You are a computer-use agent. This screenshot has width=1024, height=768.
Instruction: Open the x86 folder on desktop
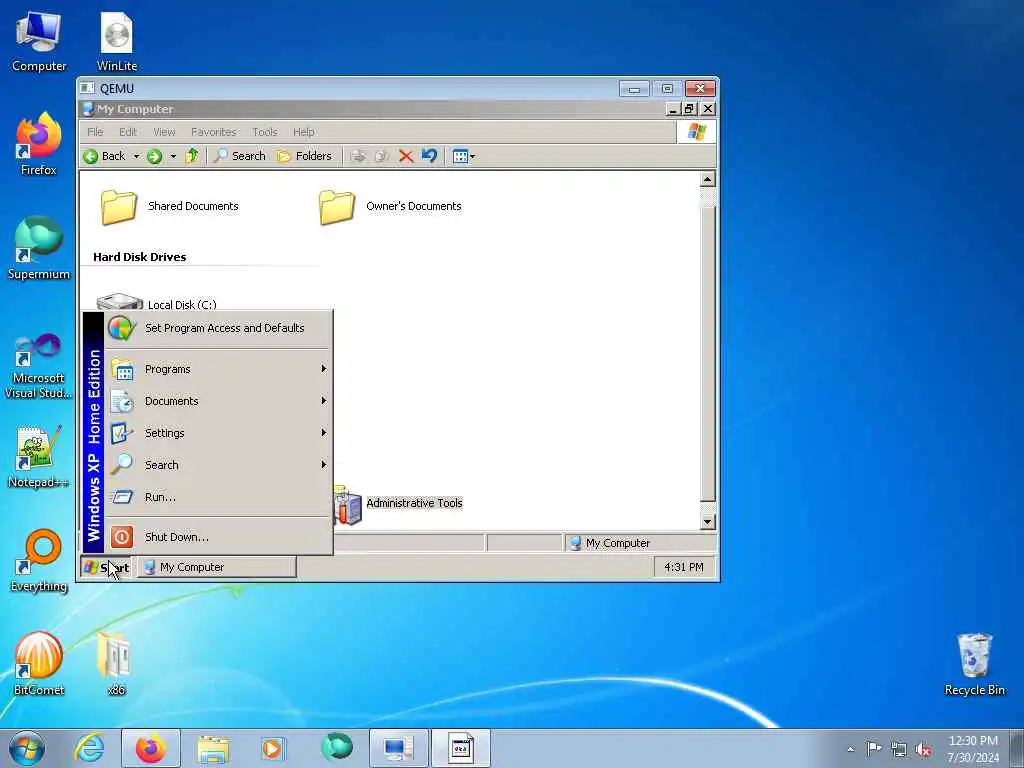coord(116,664)
